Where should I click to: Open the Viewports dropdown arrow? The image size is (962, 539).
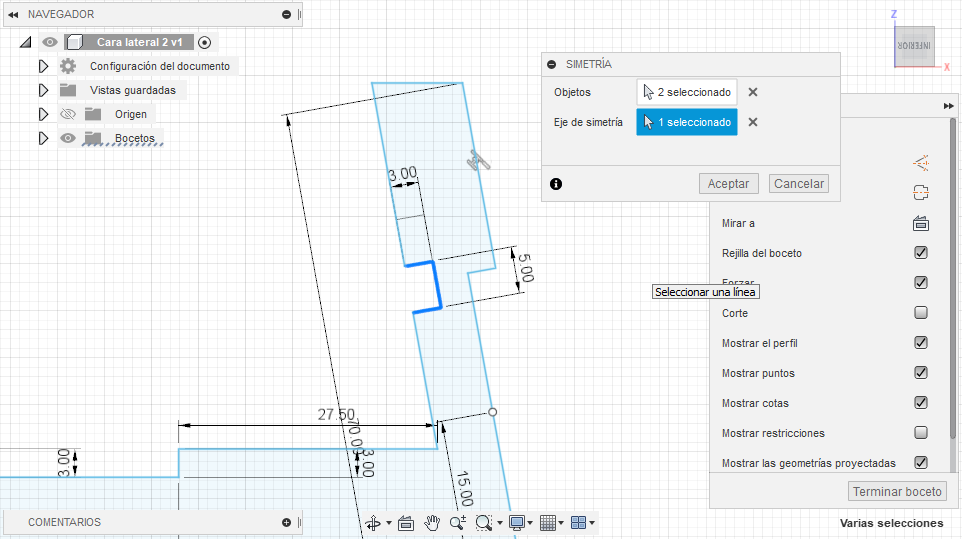pos(592,523)
